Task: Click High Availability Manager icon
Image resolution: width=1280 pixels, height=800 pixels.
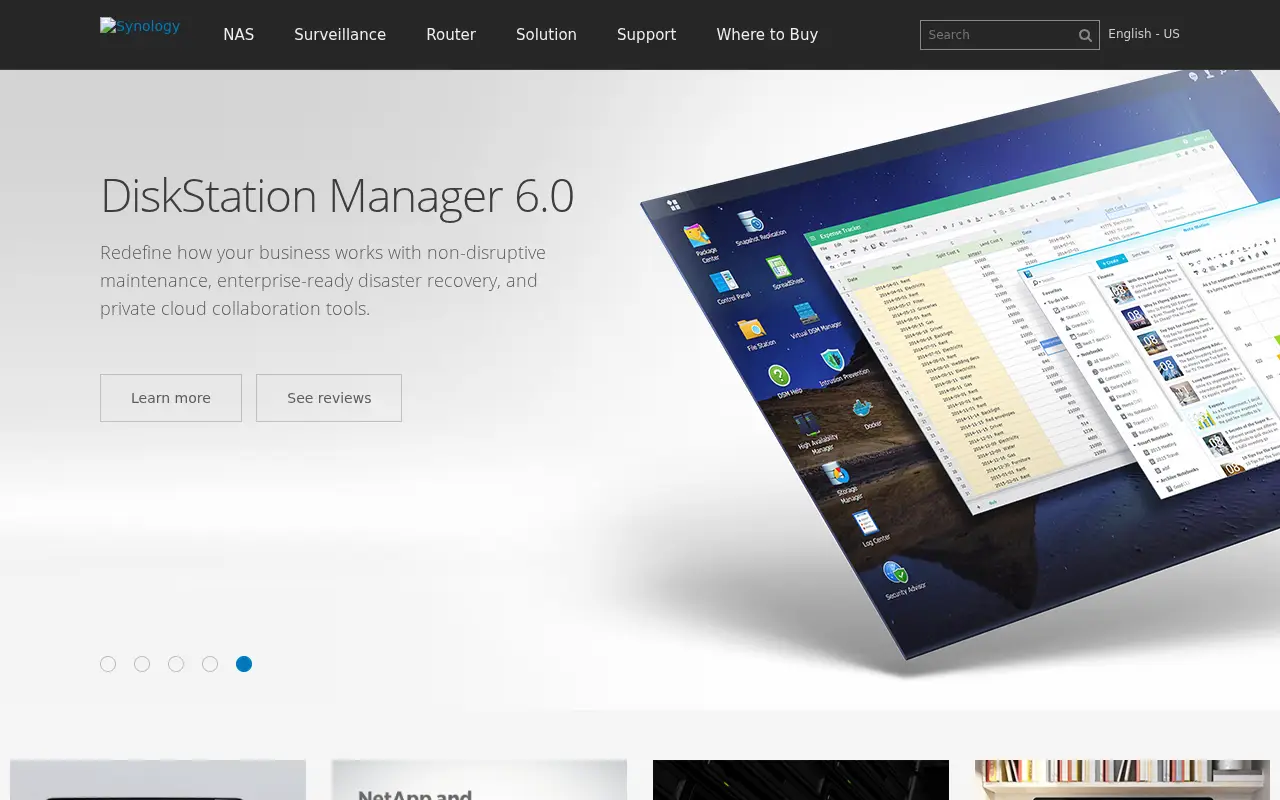Action: coord(807,424)
